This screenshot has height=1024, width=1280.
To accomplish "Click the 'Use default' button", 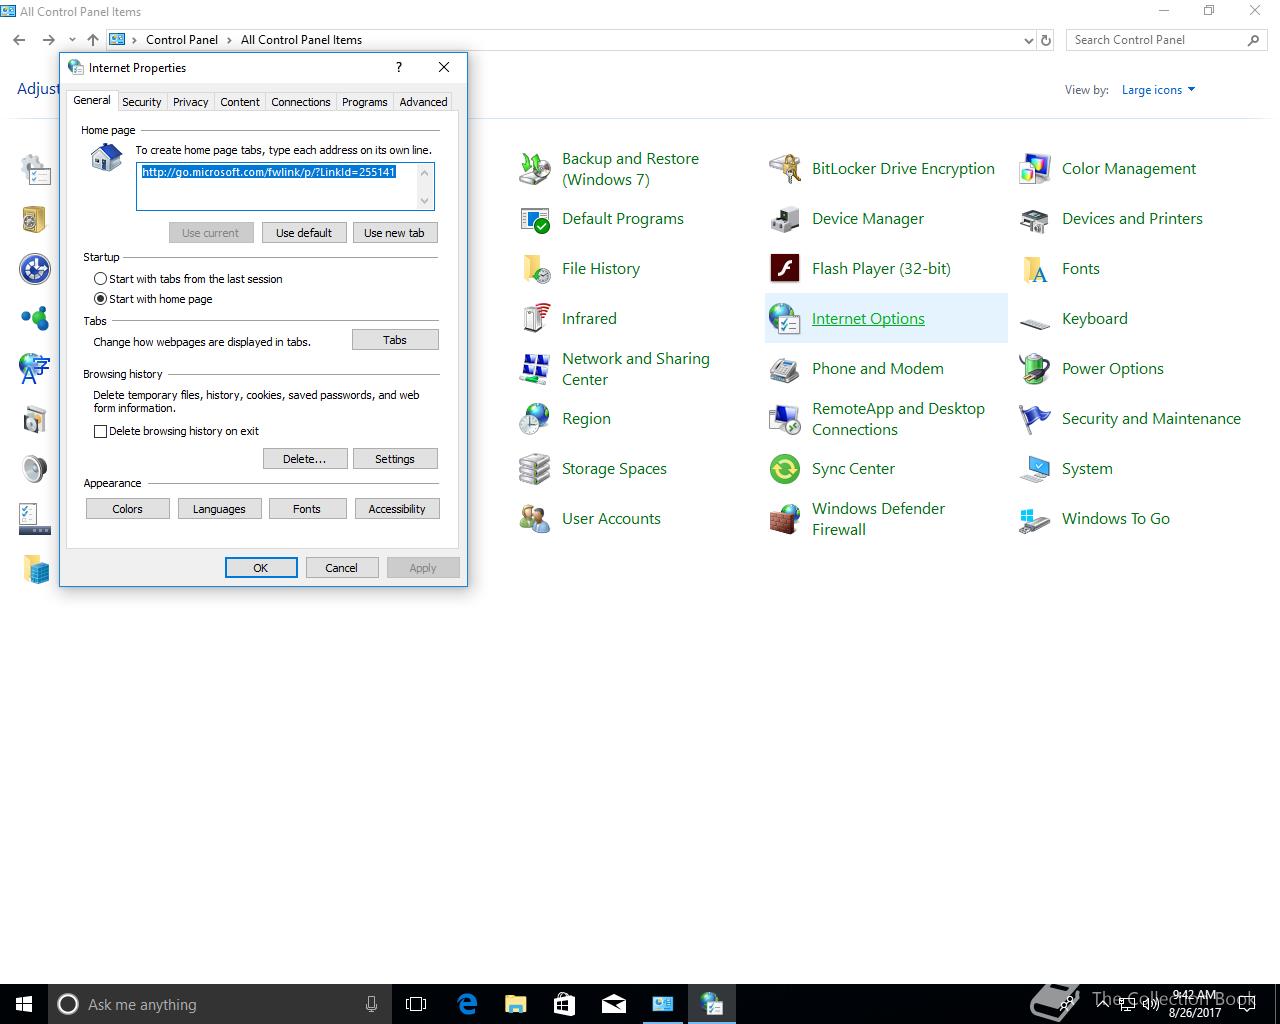I will (x=304, y=233).
